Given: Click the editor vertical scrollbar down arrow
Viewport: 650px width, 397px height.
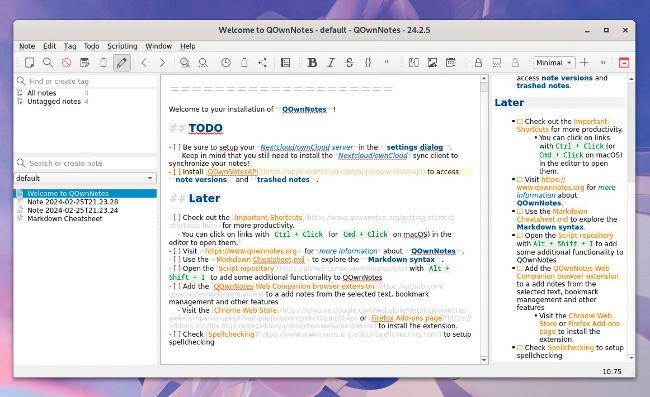Looking at the screenshot, I should pyautogui.click(x=484, y=360).
